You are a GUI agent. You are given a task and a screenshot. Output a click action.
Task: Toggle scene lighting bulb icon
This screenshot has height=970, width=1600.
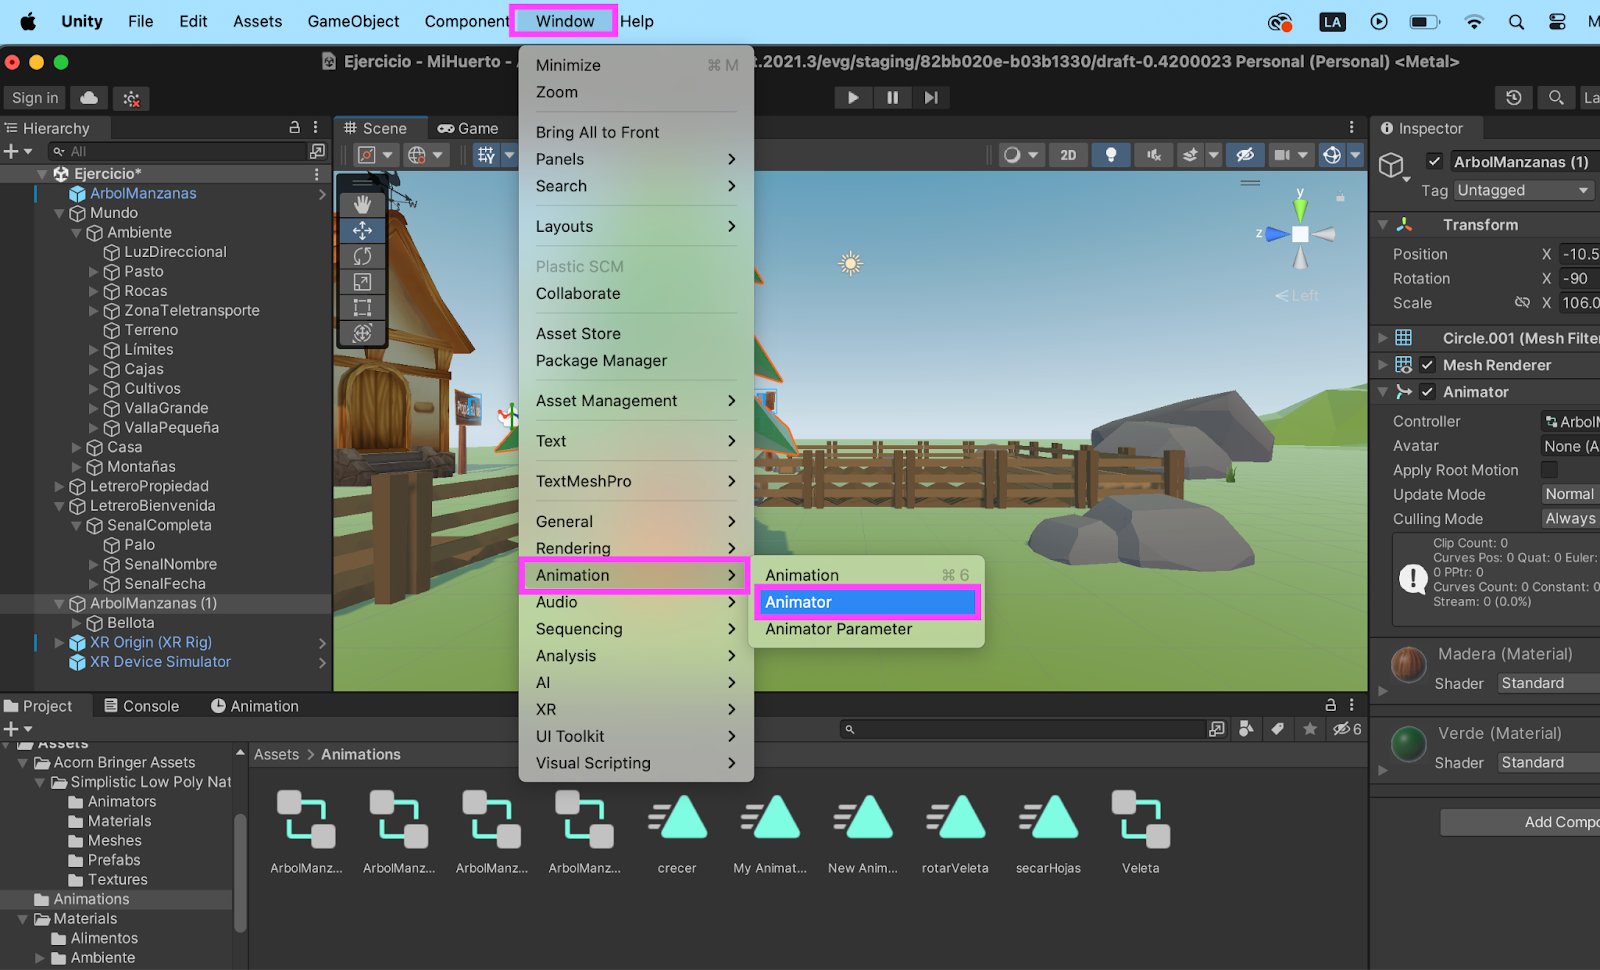(x=1110, y=155)
